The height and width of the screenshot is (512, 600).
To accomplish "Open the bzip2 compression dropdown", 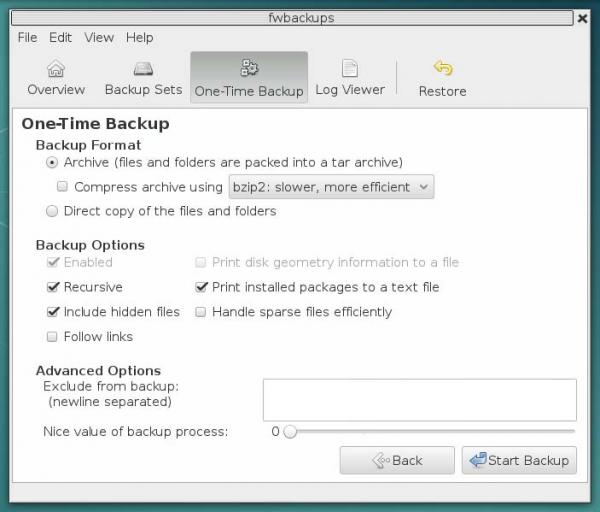I will [x=331, y=187].
